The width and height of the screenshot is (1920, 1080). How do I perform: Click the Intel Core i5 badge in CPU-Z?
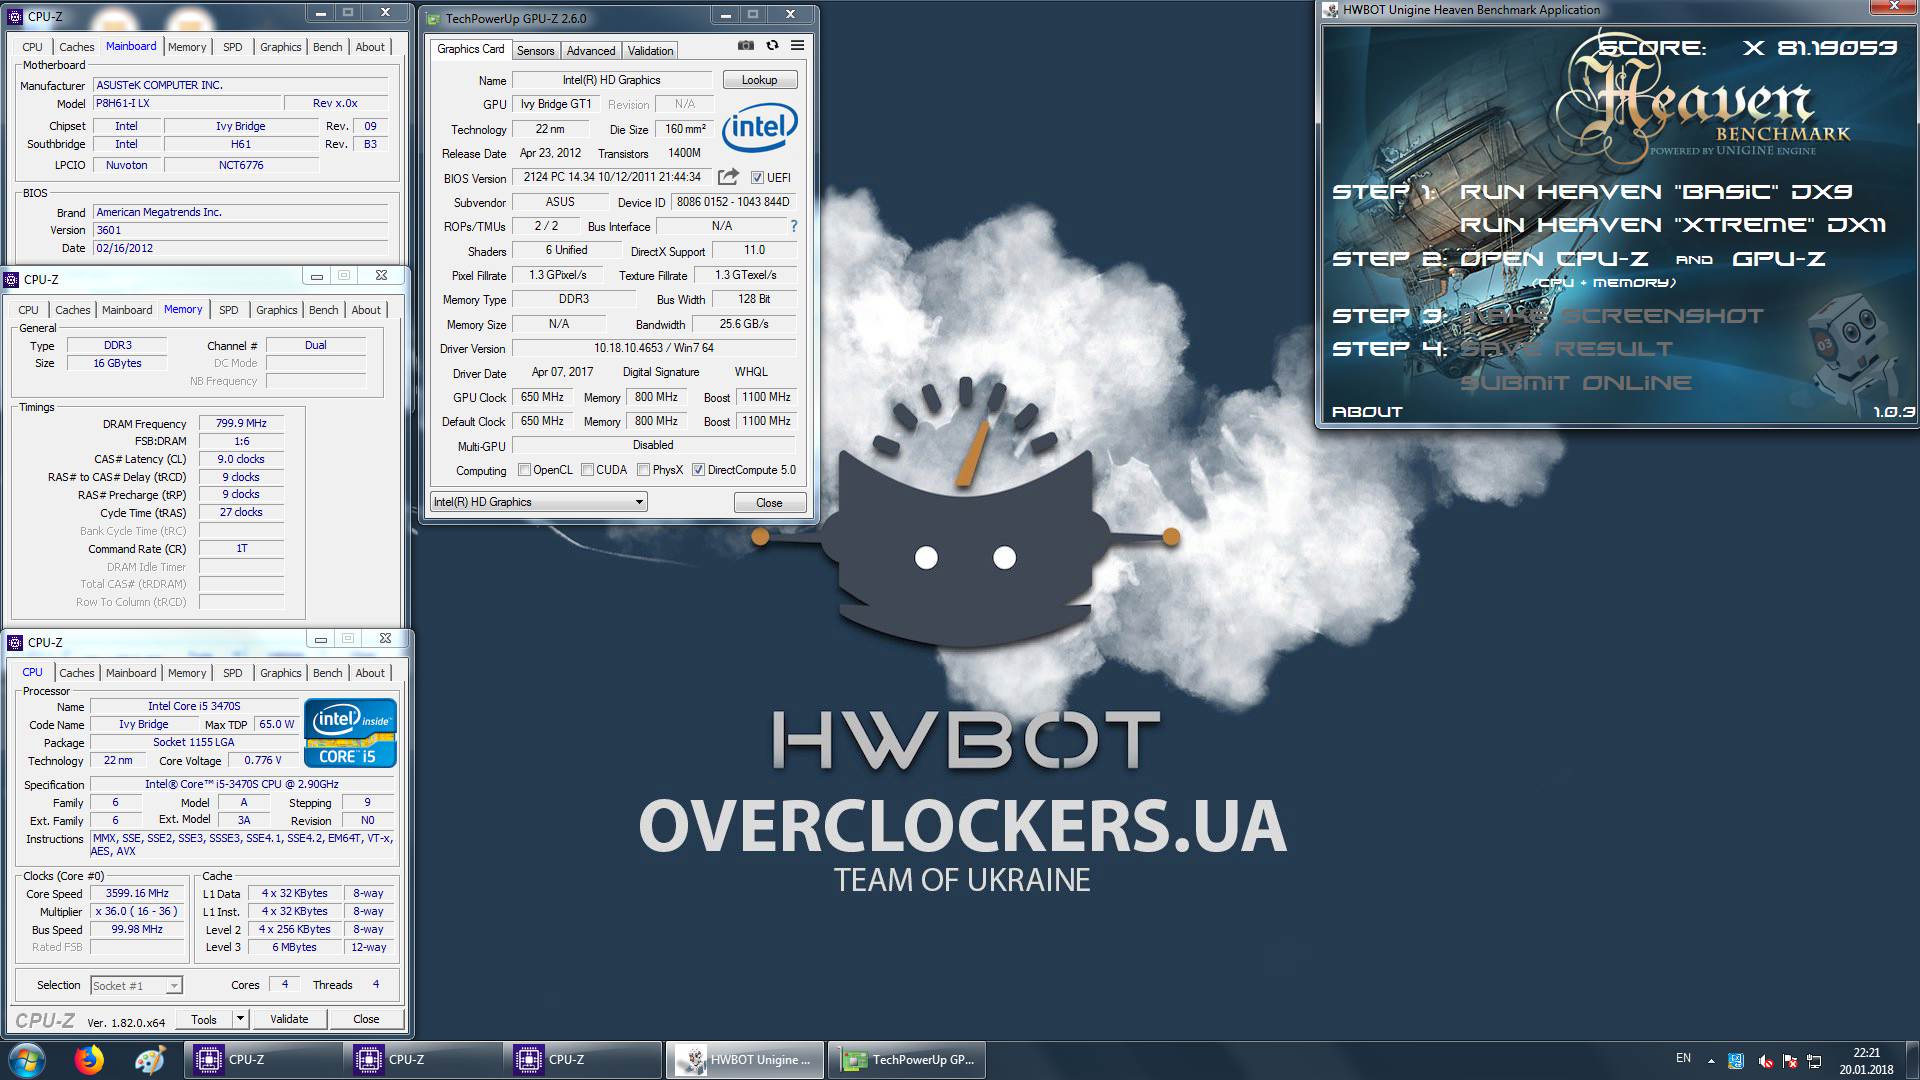pyautogui.click(x=350, y=735)
